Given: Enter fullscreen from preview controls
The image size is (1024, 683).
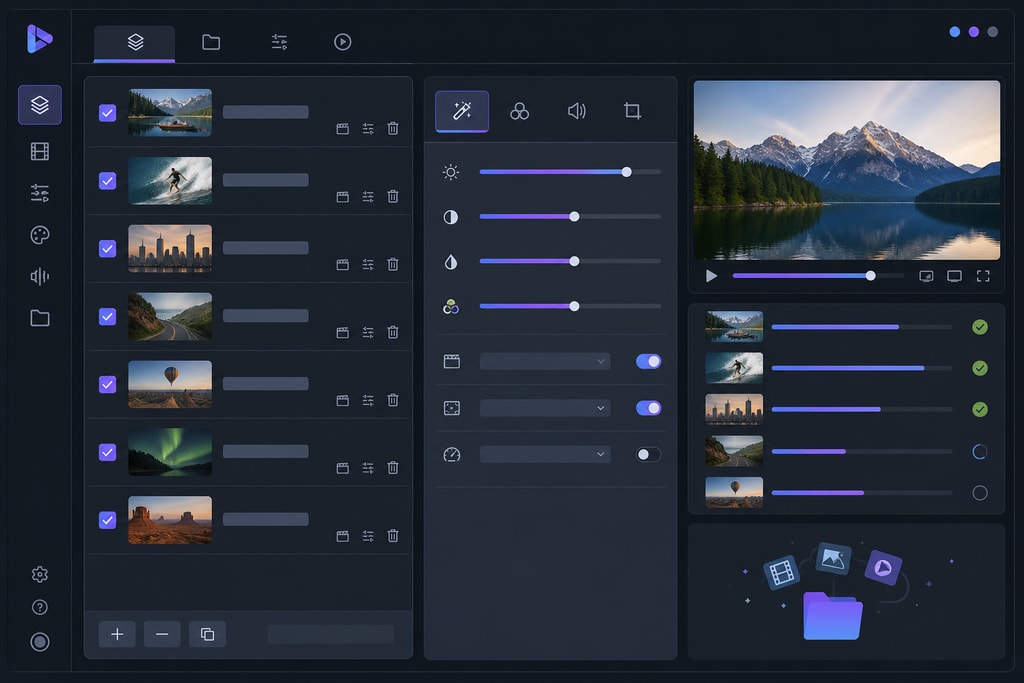Looking at the screenshot, I should [x=983, y=276].
